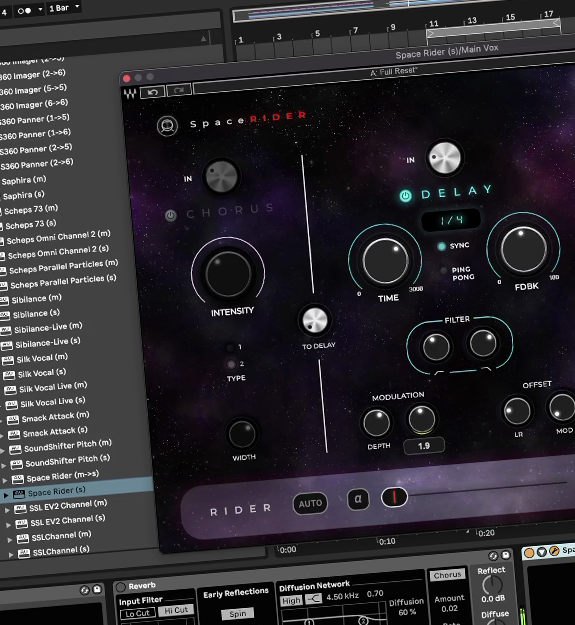Select chorus Type 1
575x625 pixels.
pos(230,348)
